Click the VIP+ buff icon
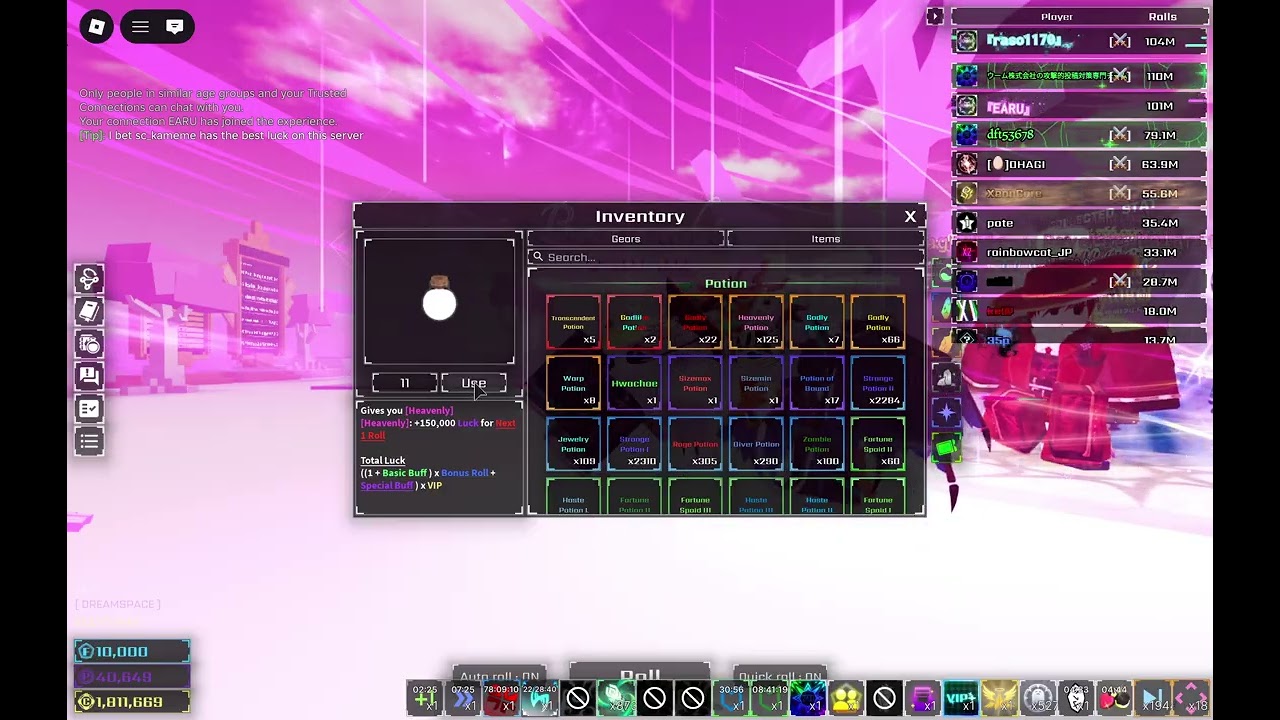Viewport: 1280px width, 720px height. (961, 698)
